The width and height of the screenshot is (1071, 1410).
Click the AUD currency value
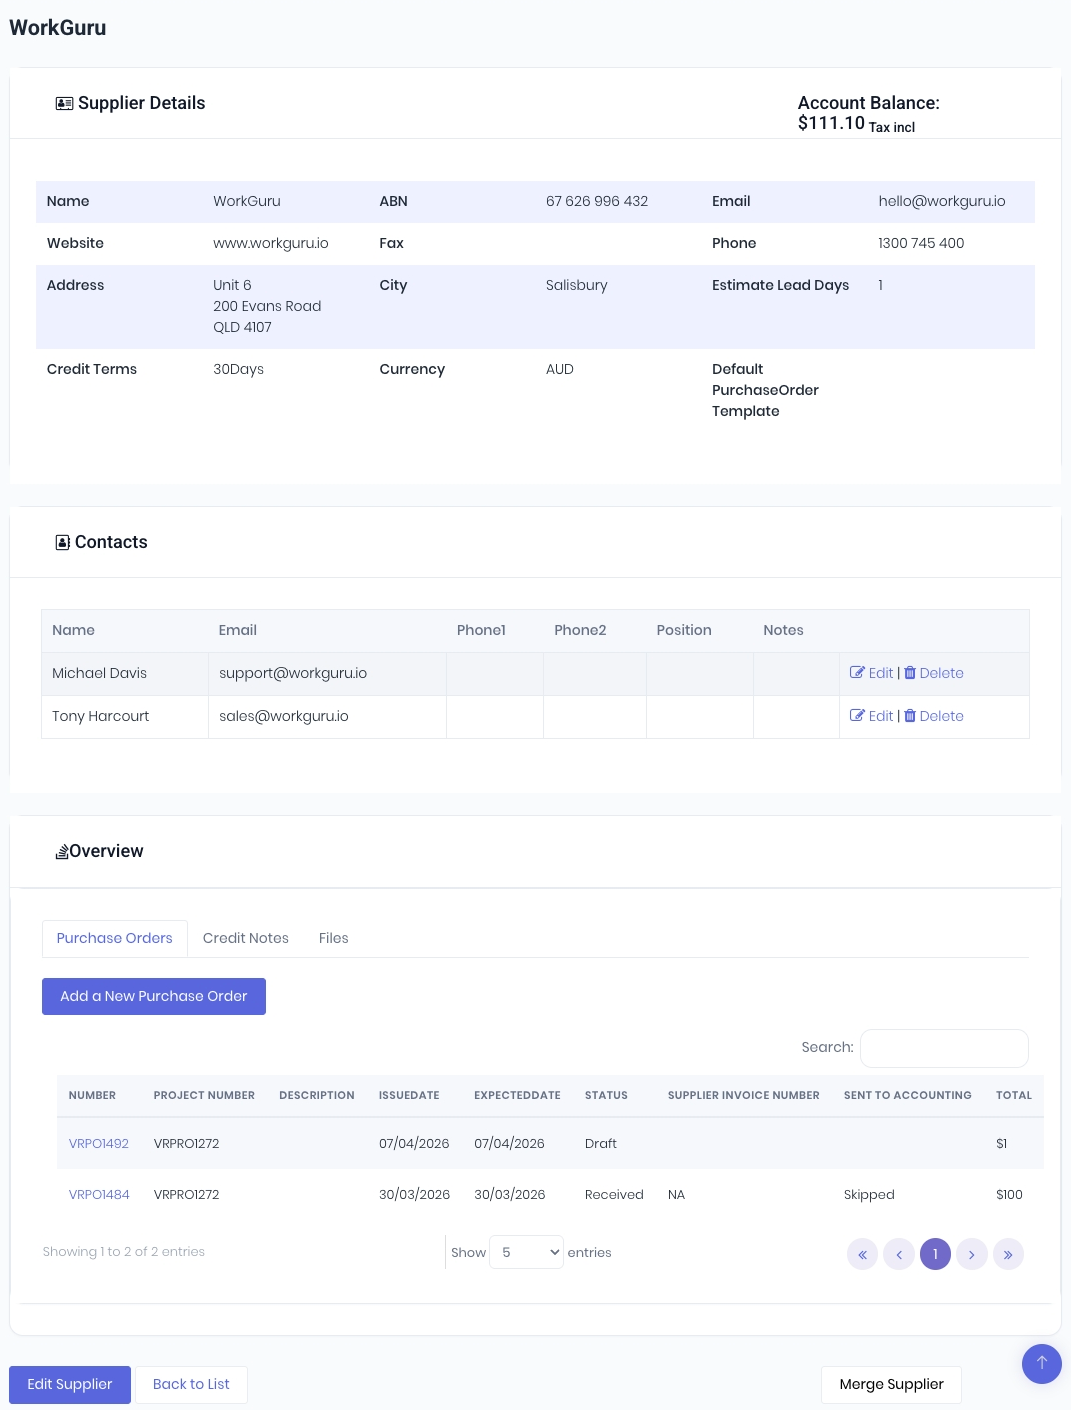(x=560, y=370)
